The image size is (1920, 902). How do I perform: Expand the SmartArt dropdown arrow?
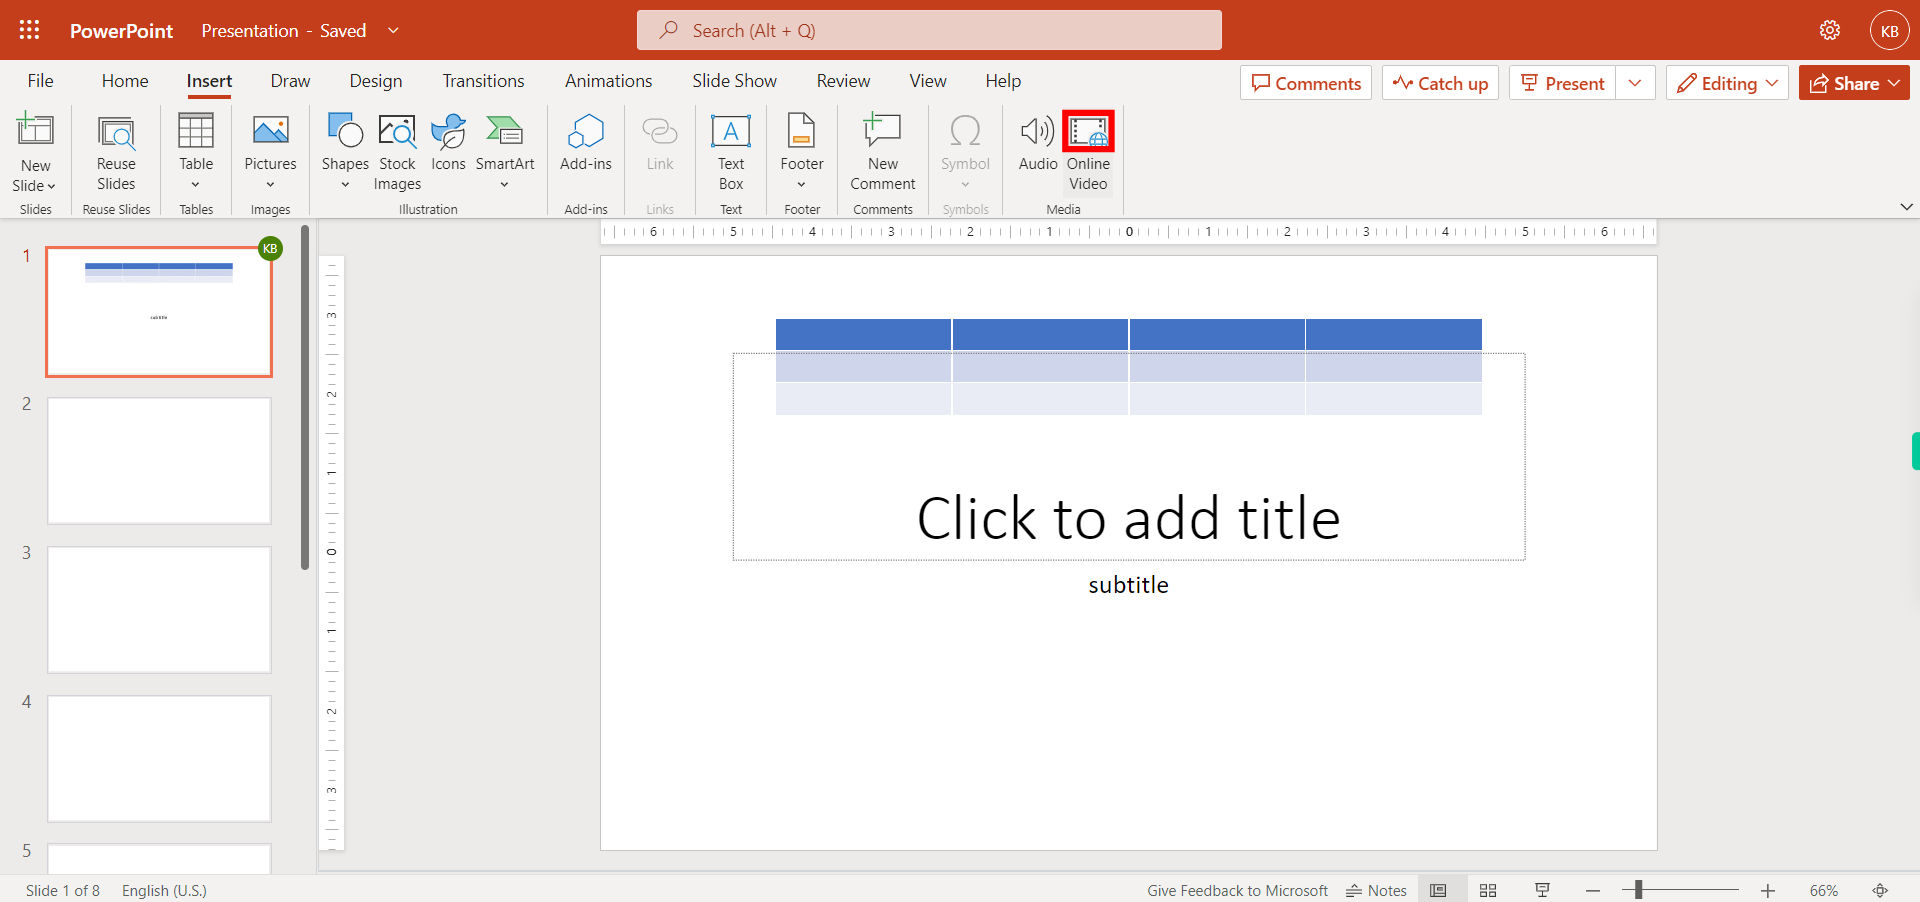[x=505, y=185]
